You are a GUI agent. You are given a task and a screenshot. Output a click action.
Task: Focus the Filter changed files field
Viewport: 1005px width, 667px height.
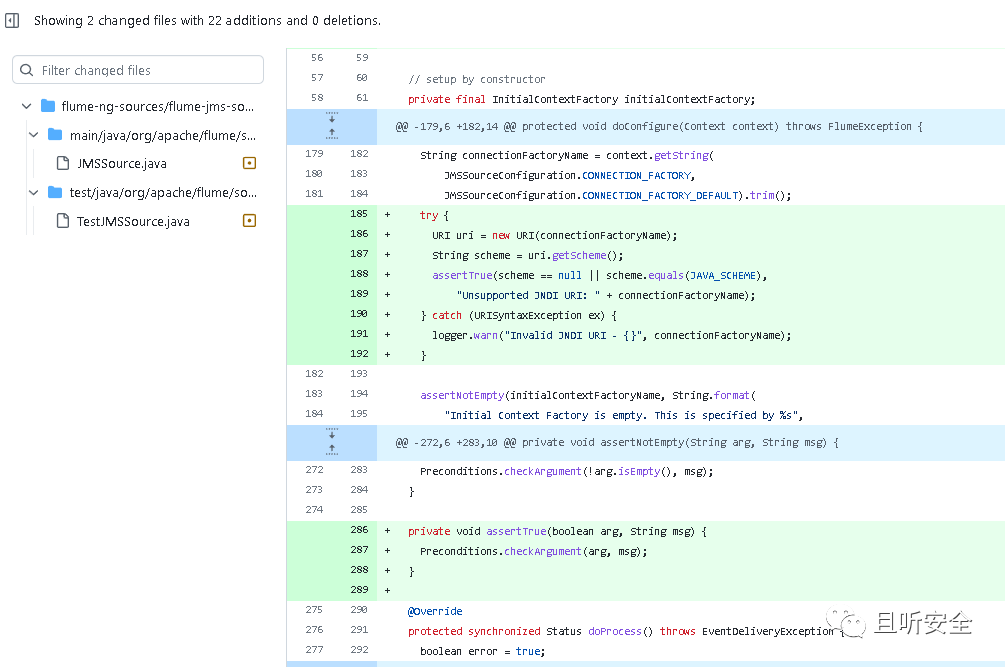pos(138,70)
